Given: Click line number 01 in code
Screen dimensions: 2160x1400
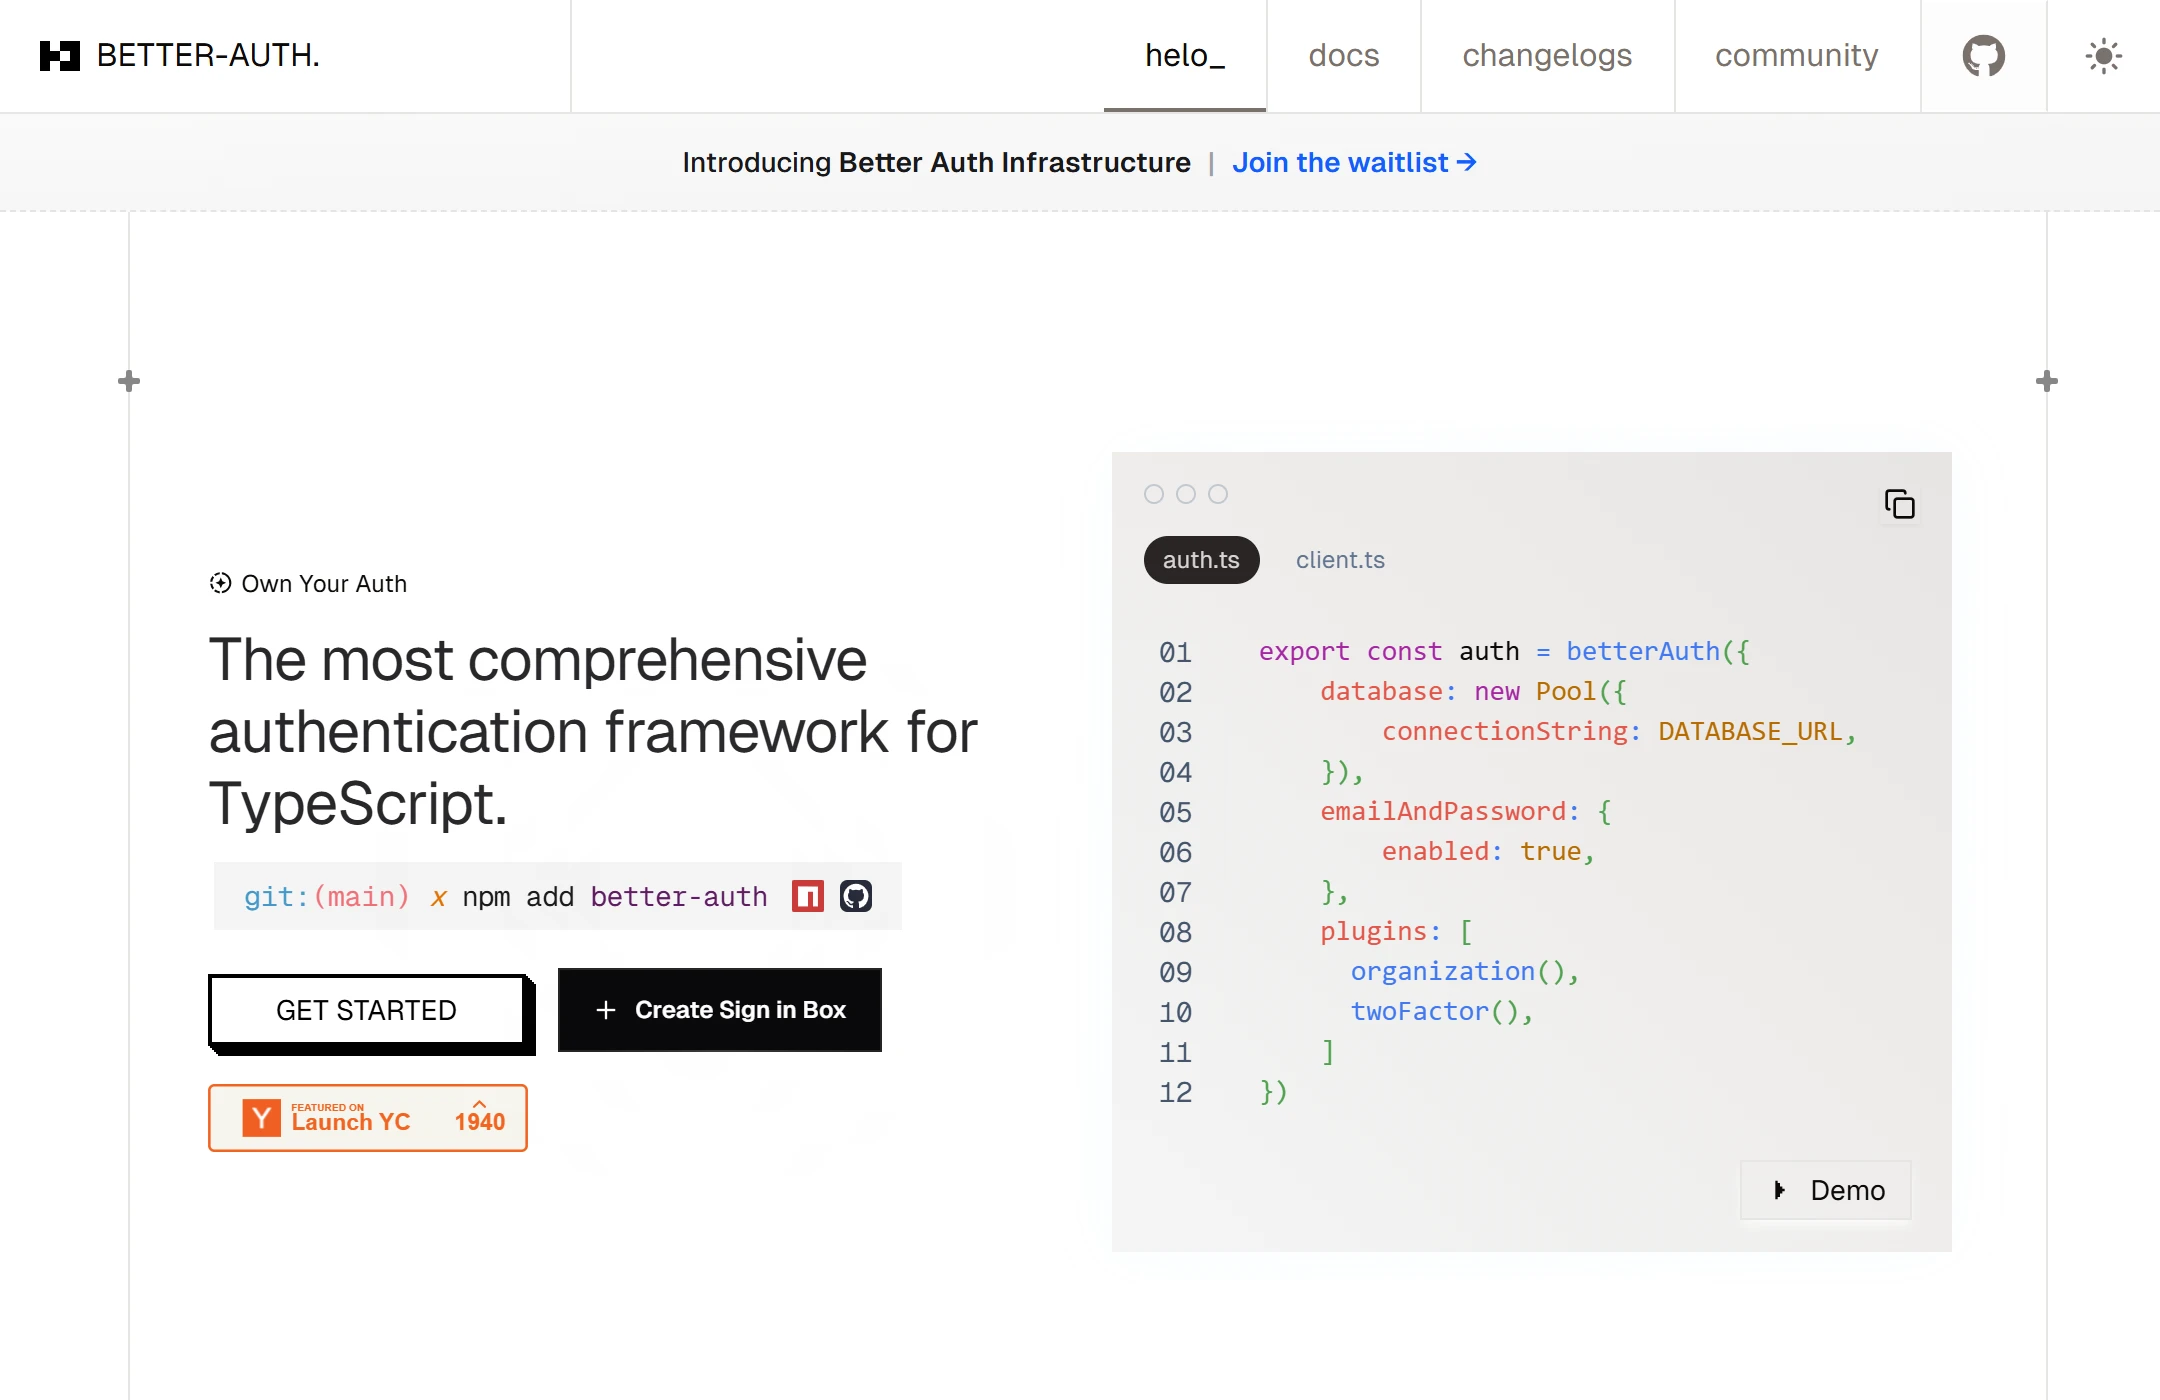Looking at the screenshot, I should (1175, 652).
